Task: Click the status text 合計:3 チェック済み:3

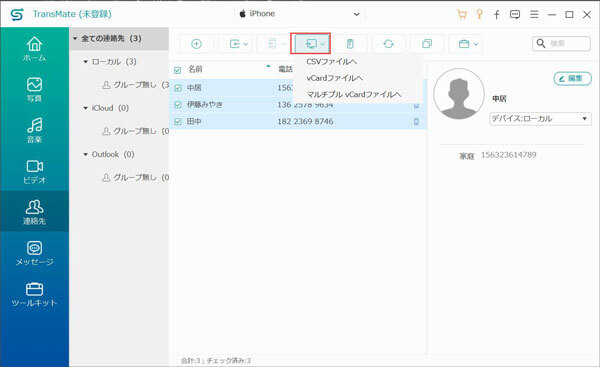Action: [x=216, y=360]
